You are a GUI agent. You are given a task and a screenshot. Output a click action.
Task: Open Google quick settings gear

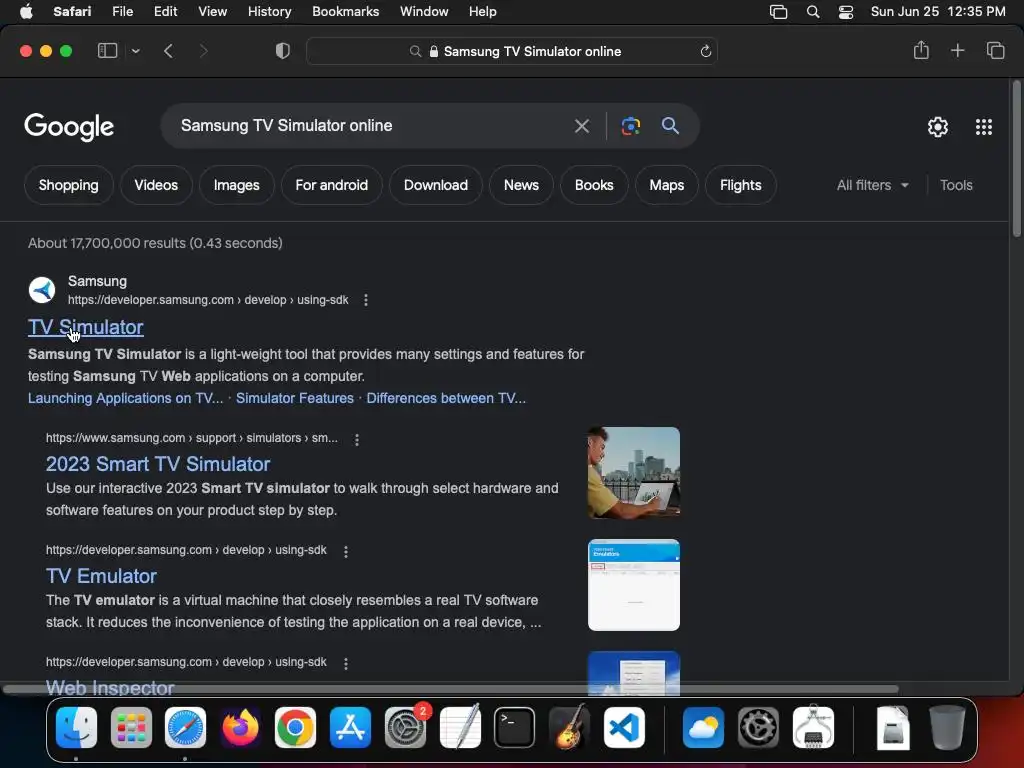(x=938, y=127)
